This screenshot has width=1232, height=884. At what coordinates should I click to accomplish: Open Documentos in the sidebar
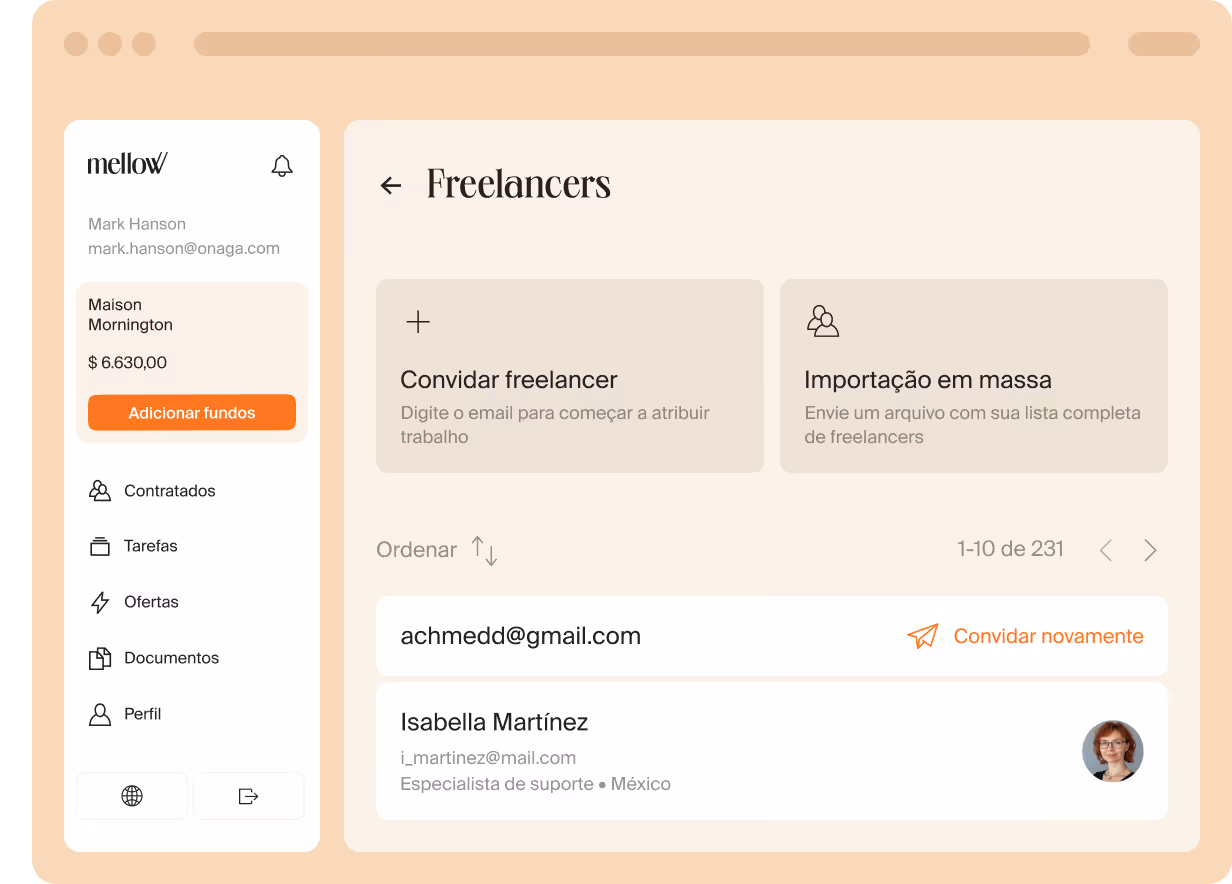[x=154, y=658]
